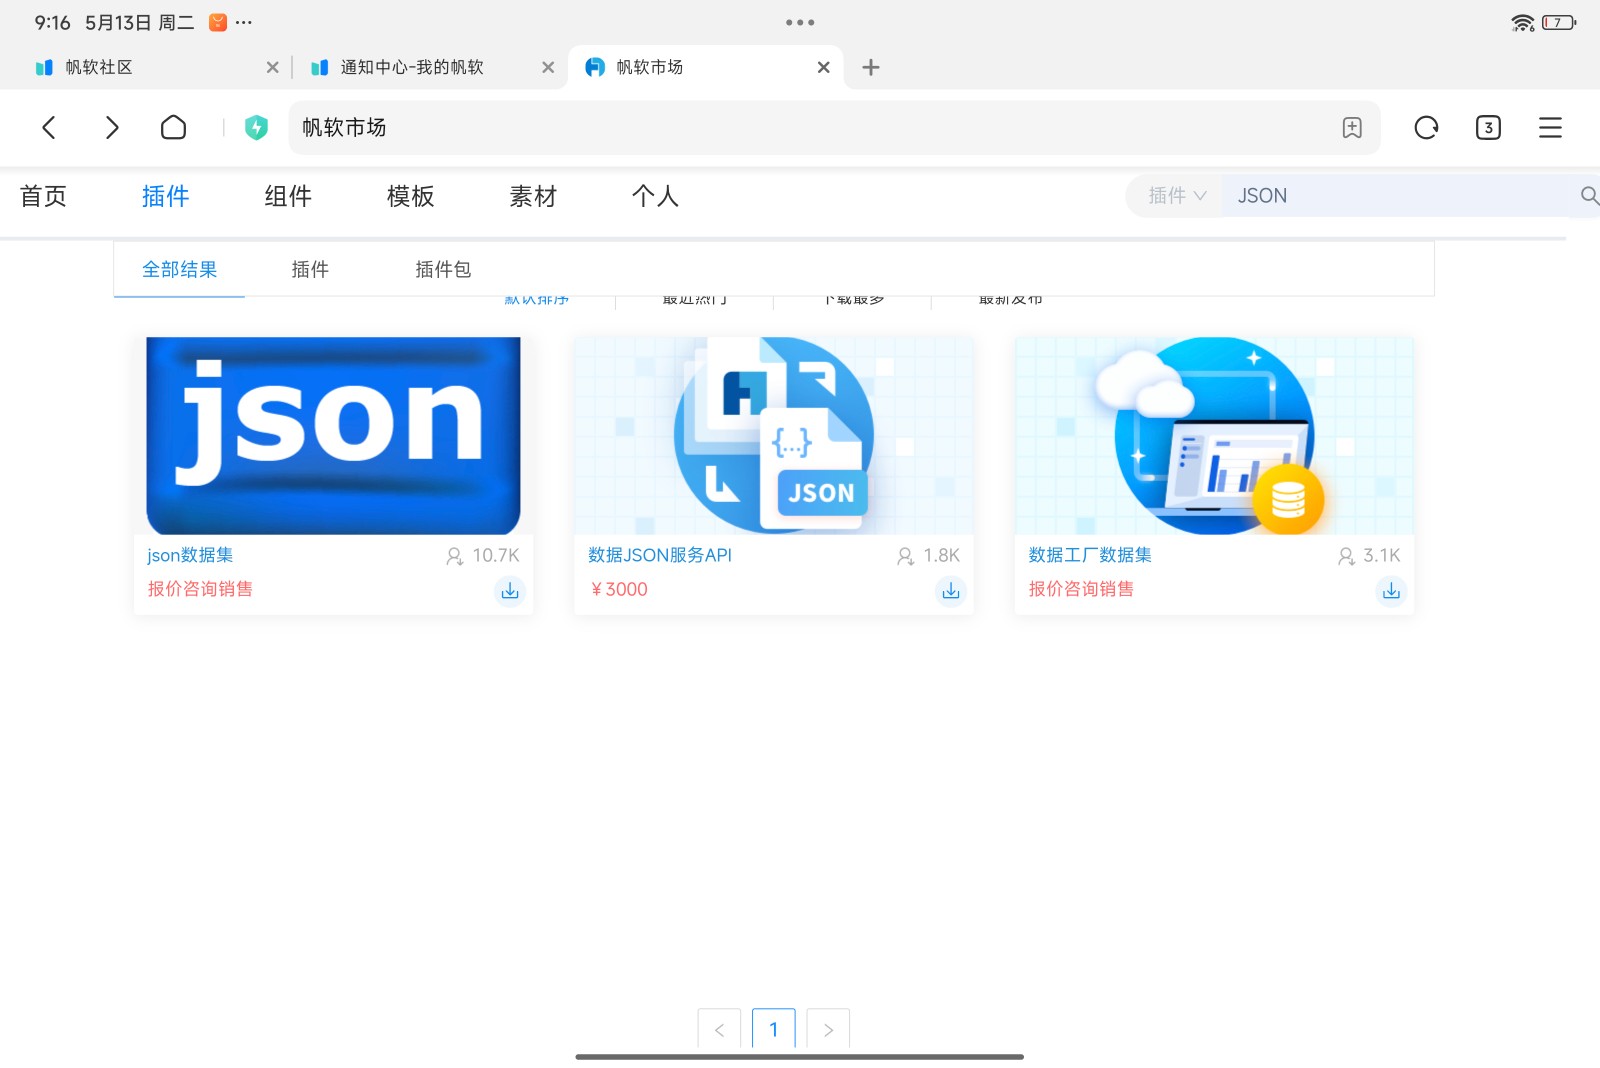Open the 数据工厂数据集 title link
This screenshot has width=1600, height=1068.
point(1090,555)
